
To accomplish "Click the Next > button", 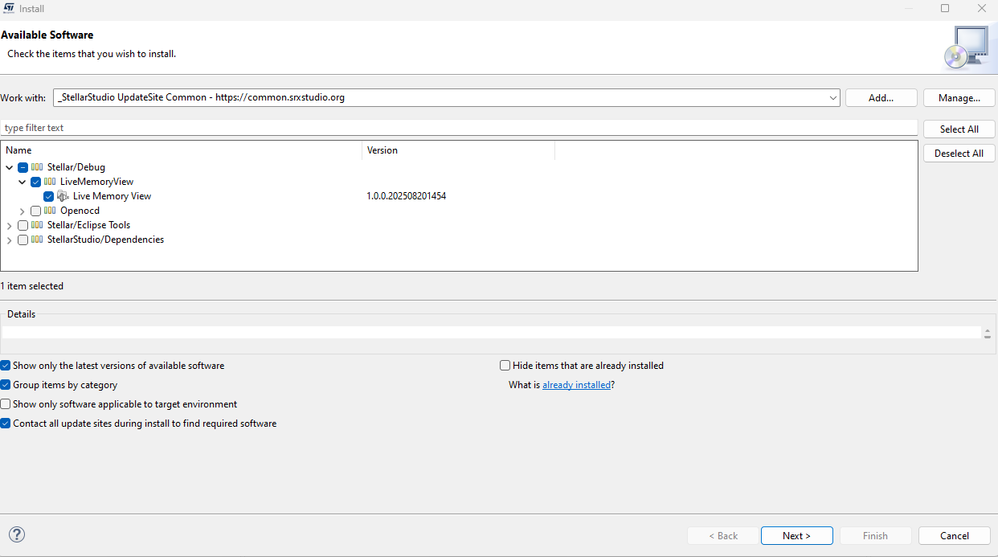I will tap(796, 536).
